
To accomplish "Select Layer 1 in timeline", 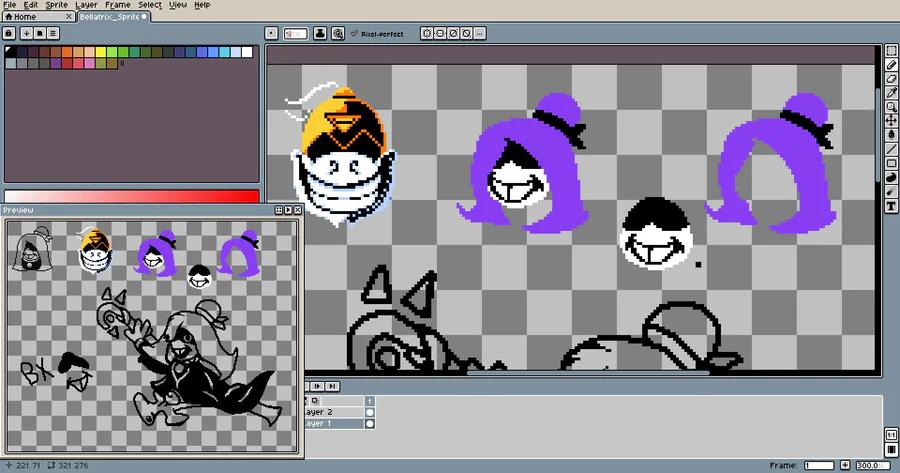I will [x=334, y=424].
